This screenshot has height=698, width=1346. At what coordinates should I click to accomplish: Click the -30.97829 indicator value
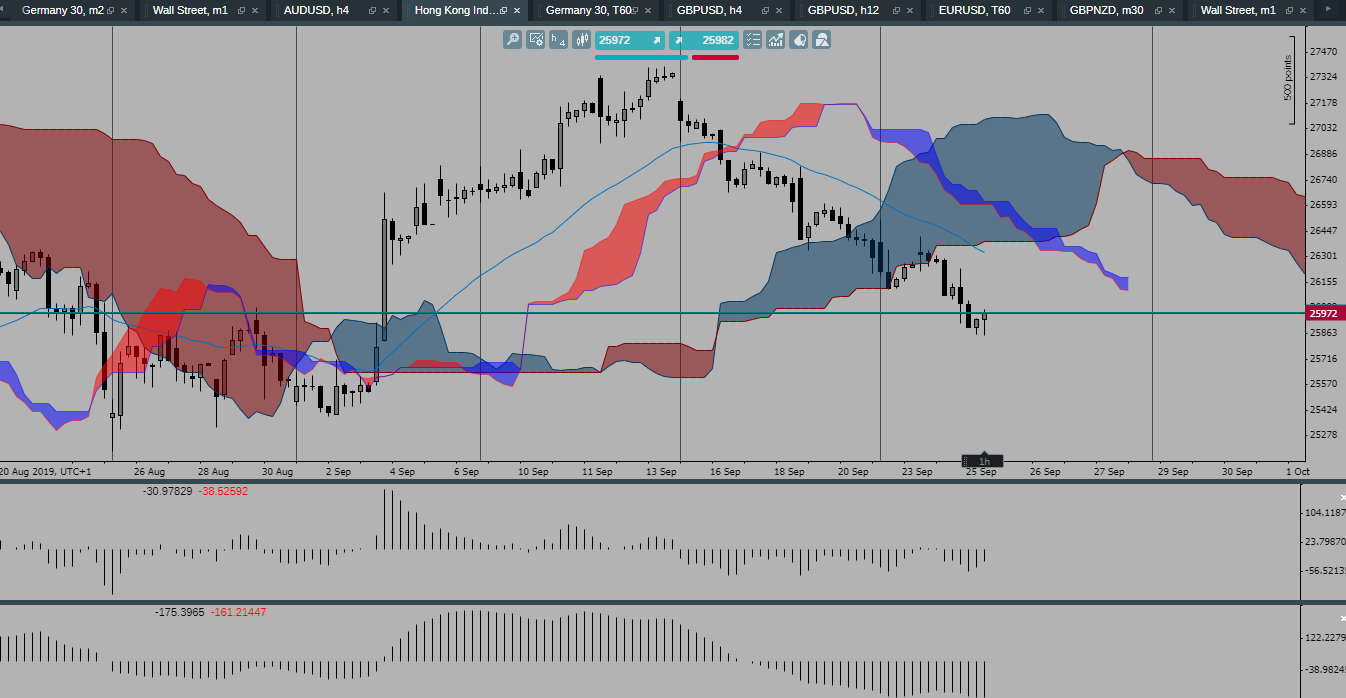click(x=168, y=491)
